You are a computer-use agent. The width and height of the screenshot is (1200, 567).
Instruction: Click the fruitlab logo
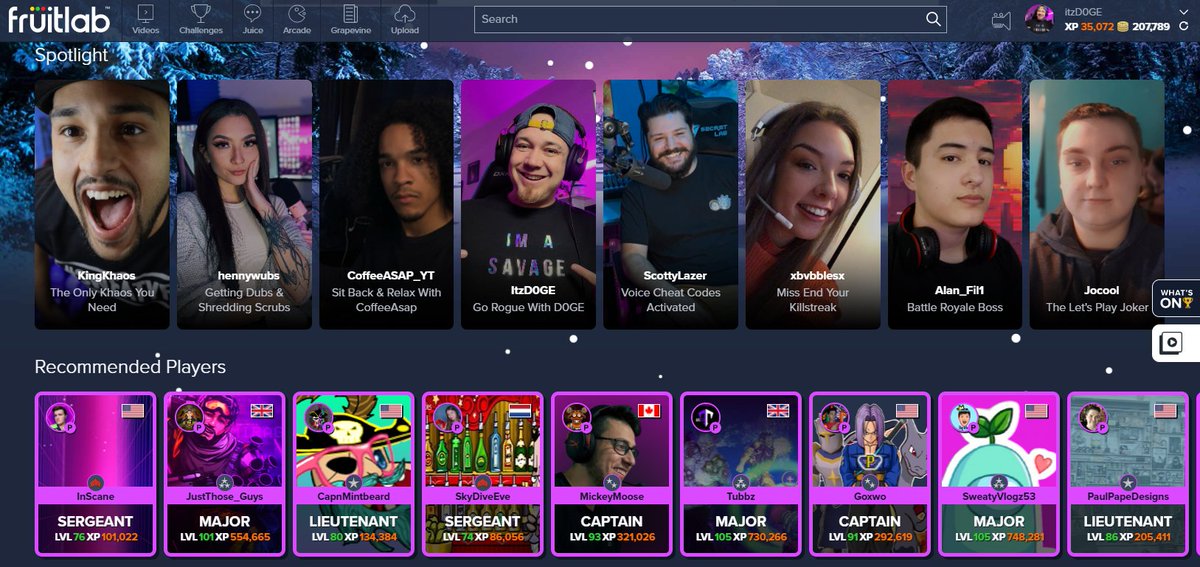59,18
